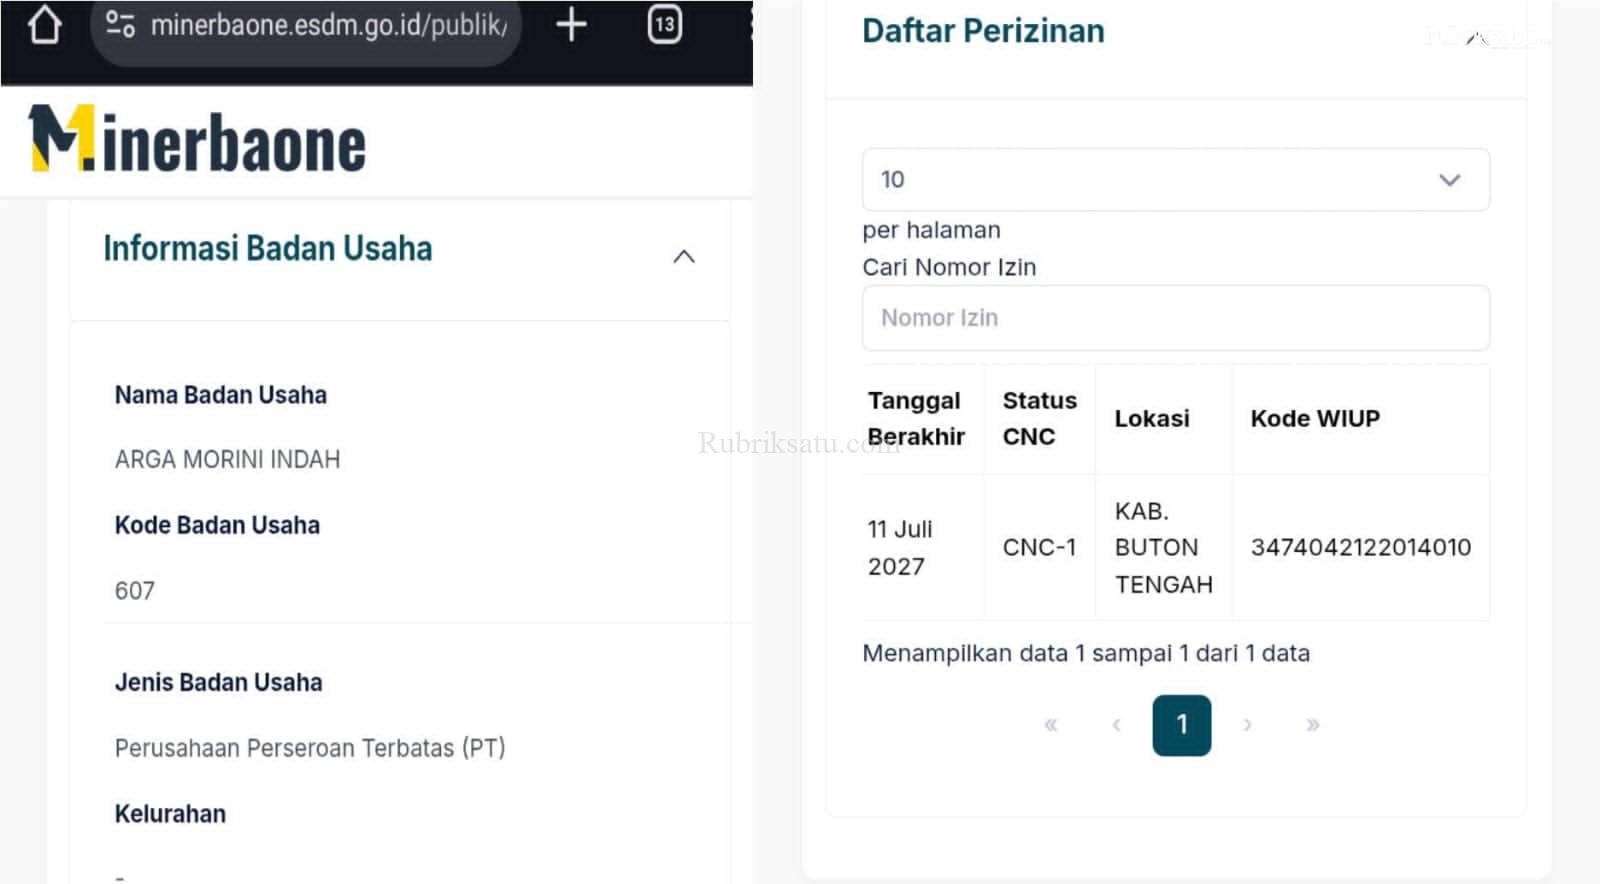This screenshot has height=884, width=1600.
Task: Select page 1 in pagination
Action: 1181,725
